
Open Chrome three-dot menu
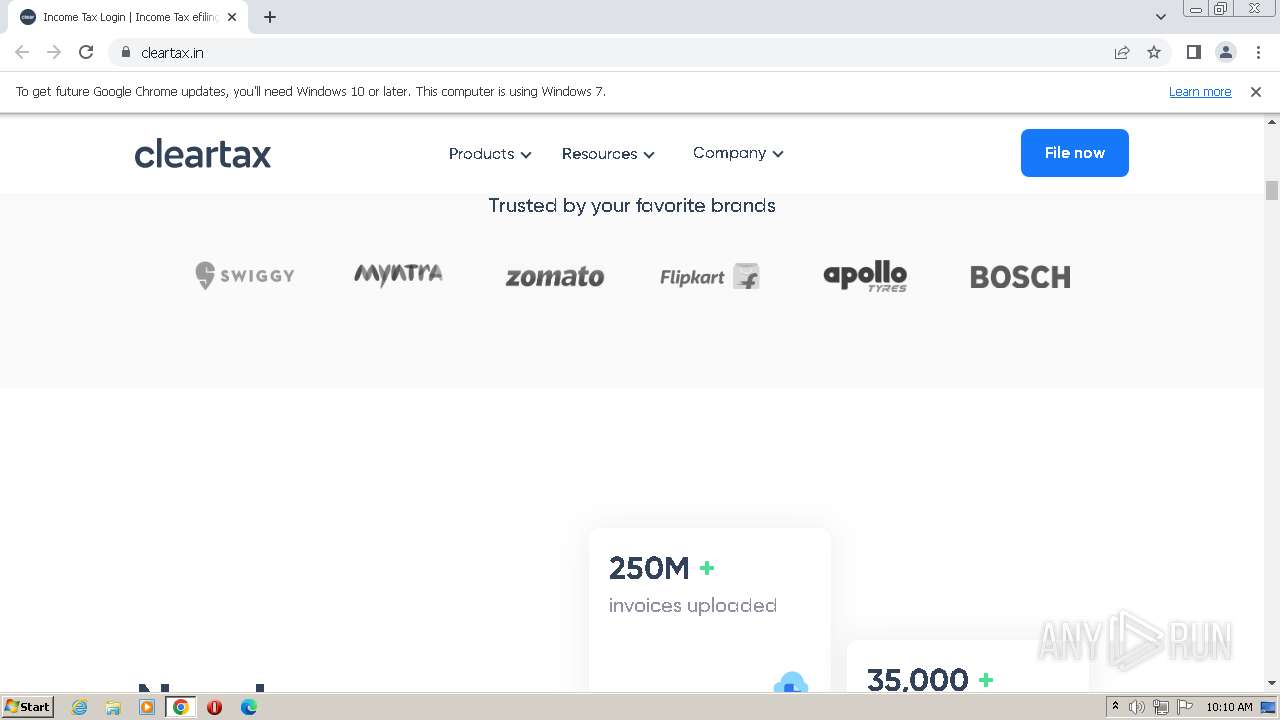point(1258,52)
